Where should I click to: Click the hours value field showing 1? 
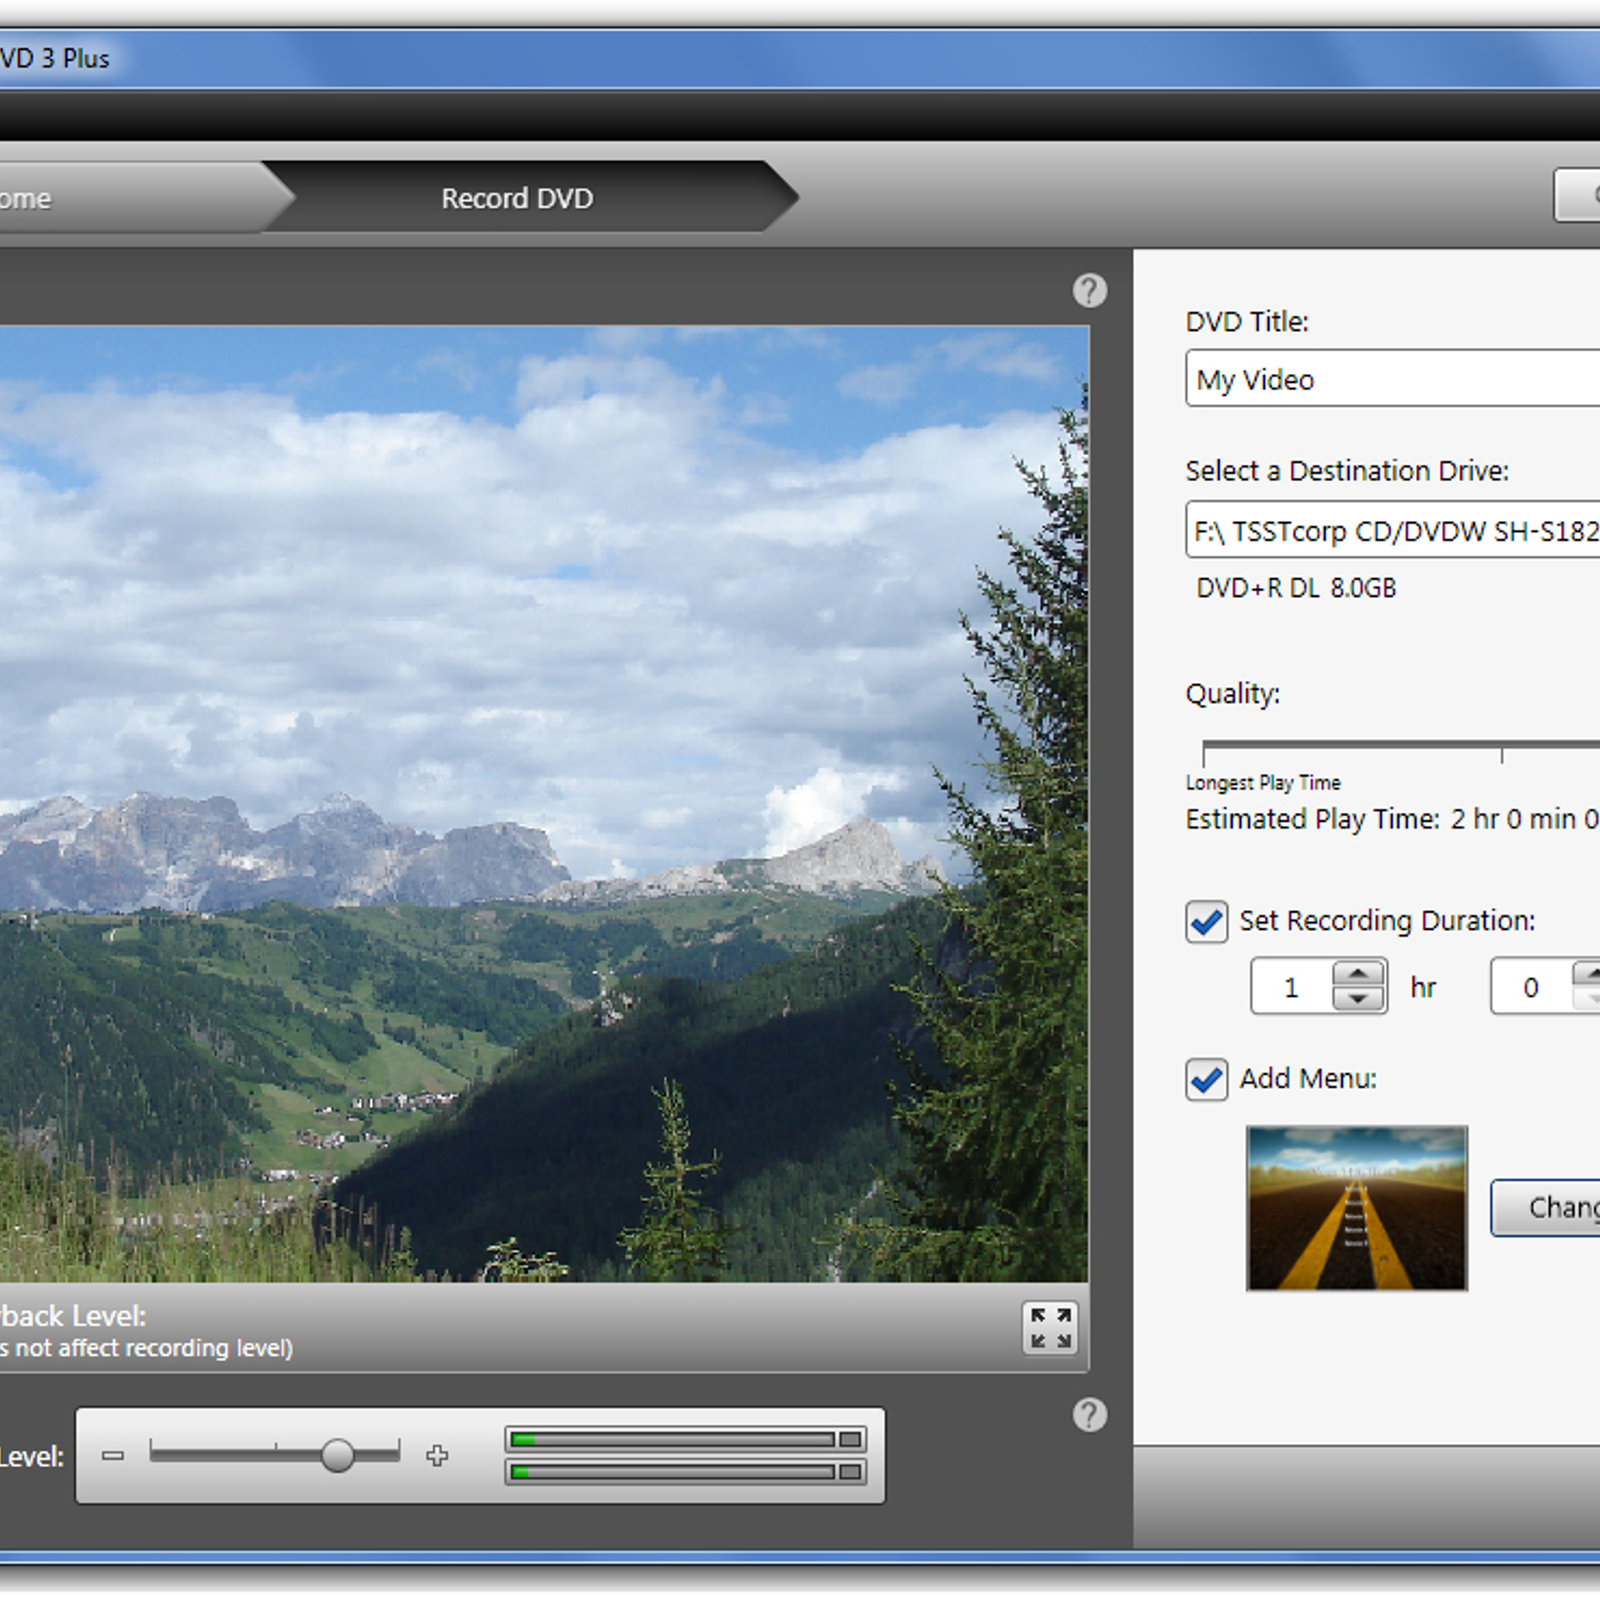(x=1291, y=988)
